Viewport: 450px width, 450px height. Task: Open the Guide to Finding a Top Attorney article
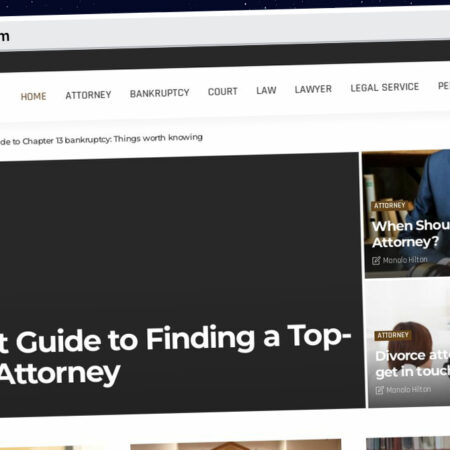coord(175,355)
